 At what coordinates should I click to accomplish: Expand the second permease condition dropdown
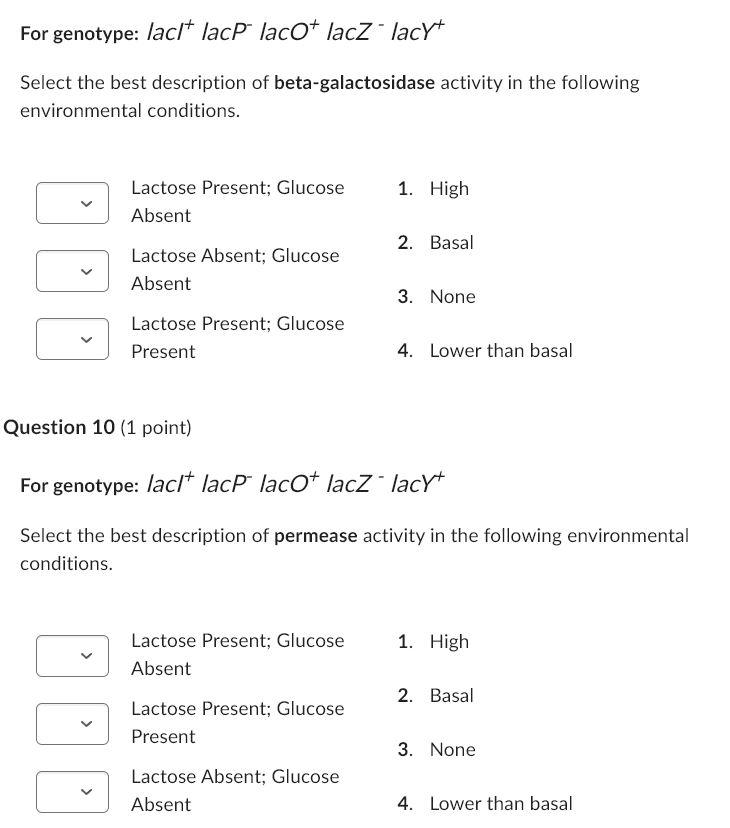click(72, 723)
